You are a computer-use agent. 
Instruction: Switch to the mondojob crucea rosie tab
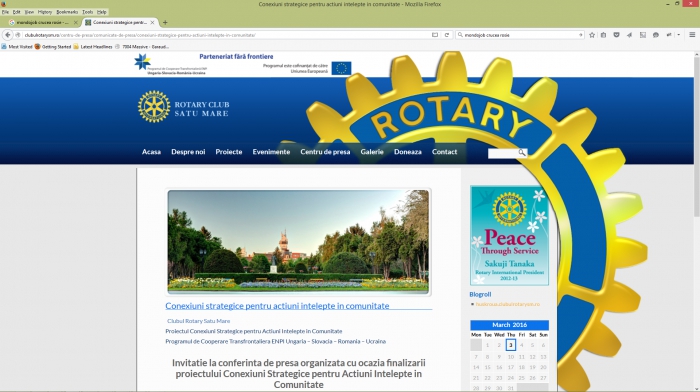point(42,22)
